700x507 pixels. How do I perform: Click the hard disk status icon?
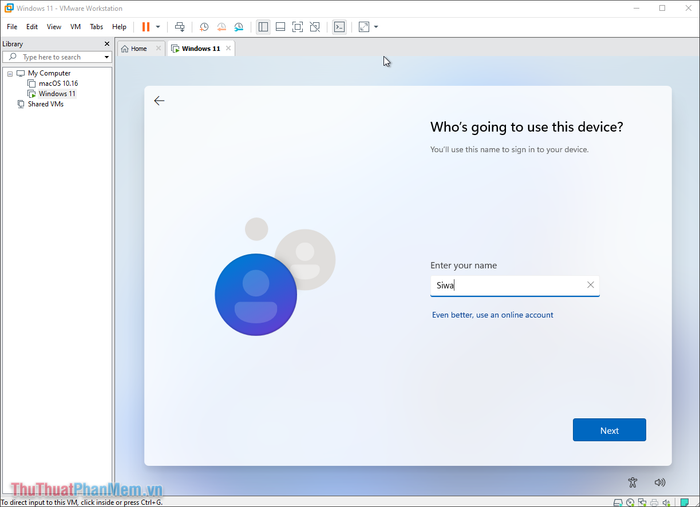pyautogui.click(x=618, y=503)
